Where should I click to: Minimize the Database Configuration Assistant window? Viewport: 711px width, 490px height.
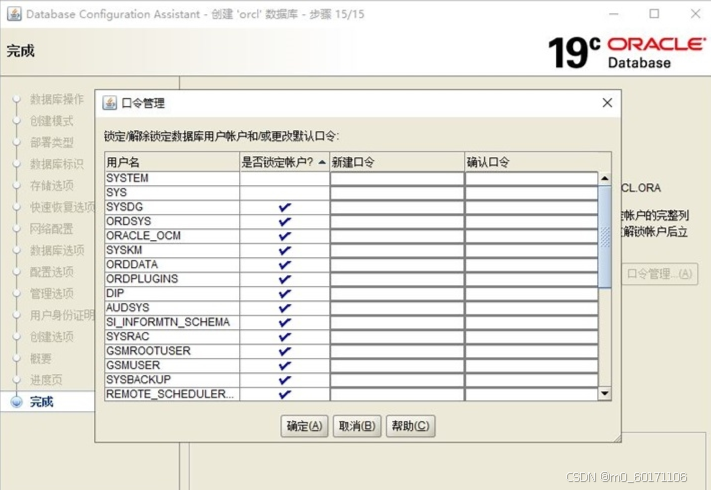[614, 14]
